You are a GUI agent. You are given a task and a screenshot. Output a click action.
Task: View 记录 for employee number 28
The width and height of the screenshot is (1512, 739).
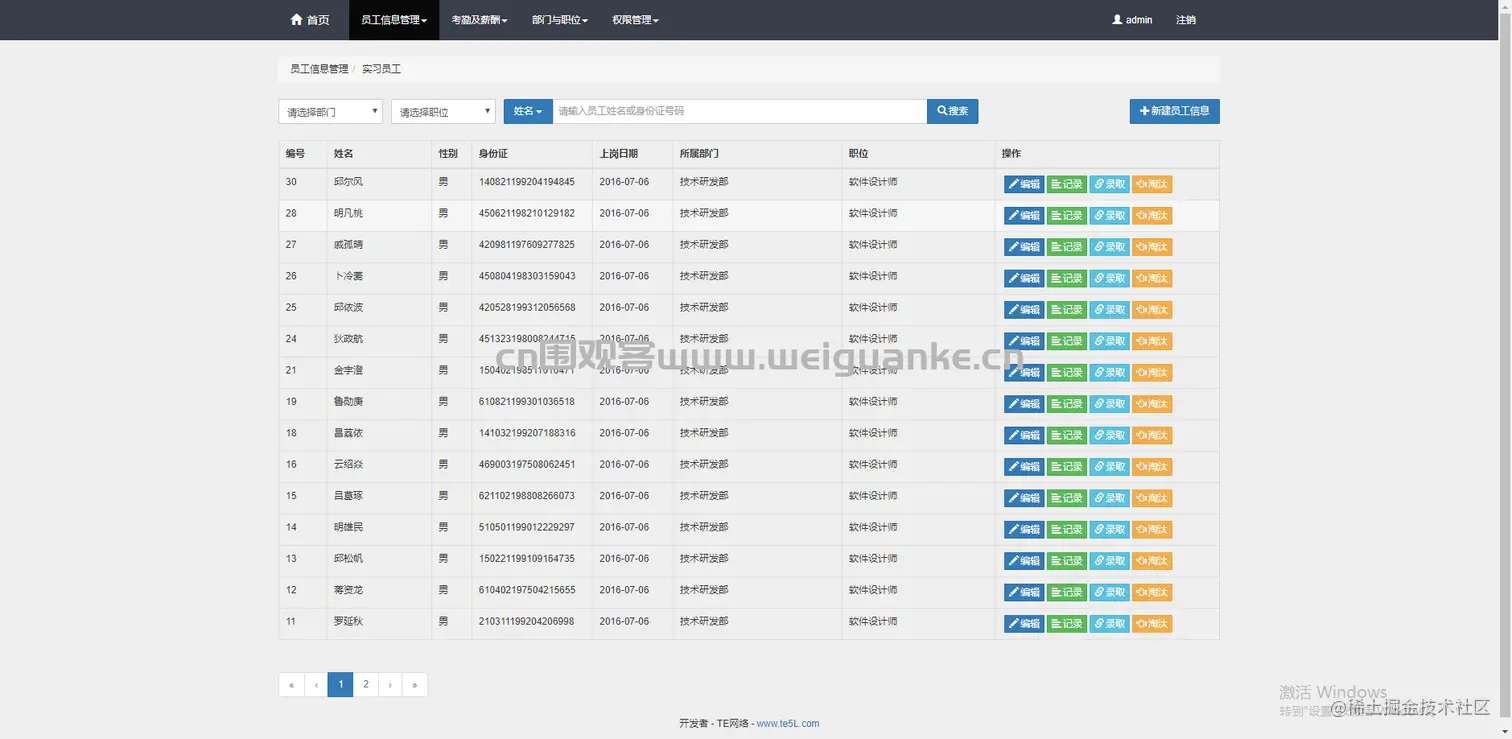pos(1067,215)
